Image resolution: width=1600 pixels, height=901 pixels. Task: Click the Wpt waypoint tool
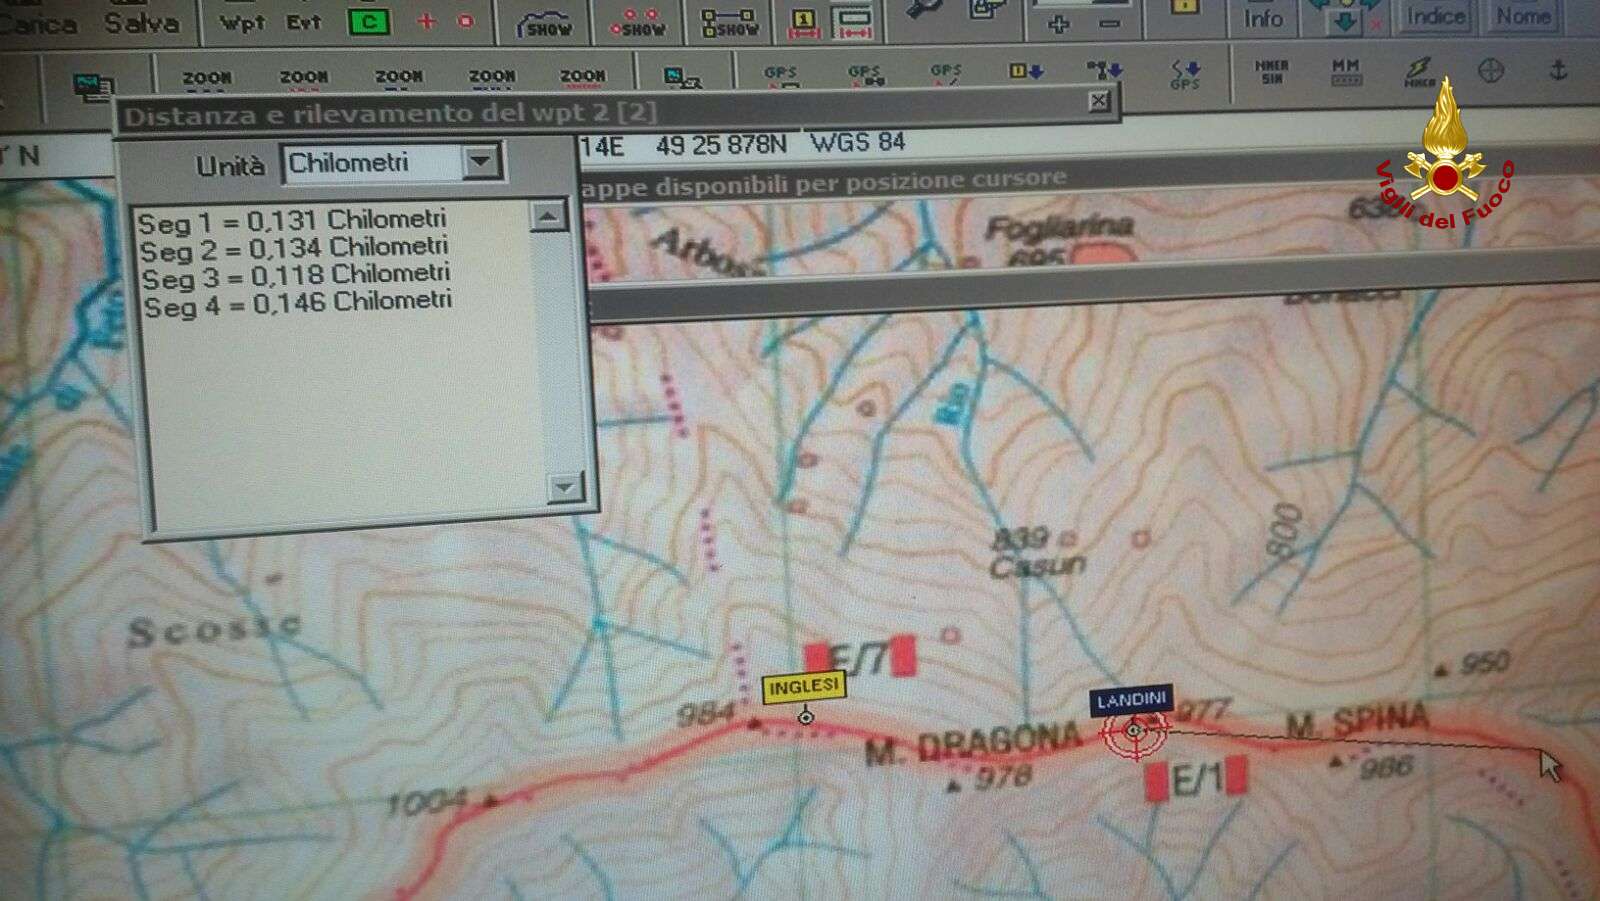[x=242, y=23]
